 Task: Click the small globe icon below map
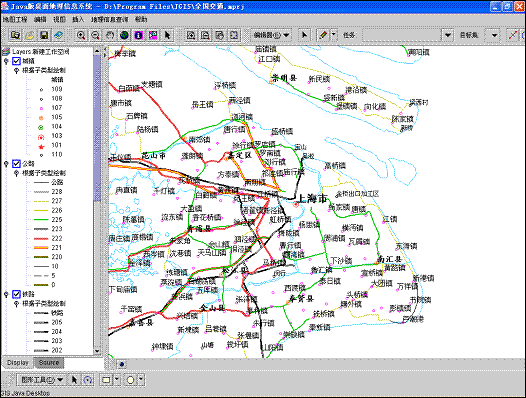click(x=121, y=364)
